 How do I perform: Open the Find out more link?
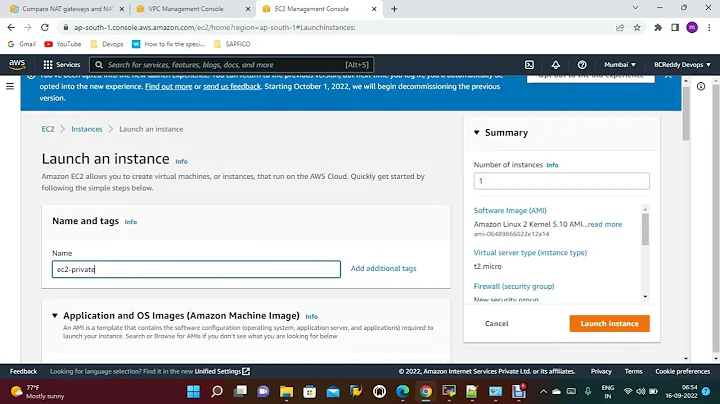coord(169,86)
